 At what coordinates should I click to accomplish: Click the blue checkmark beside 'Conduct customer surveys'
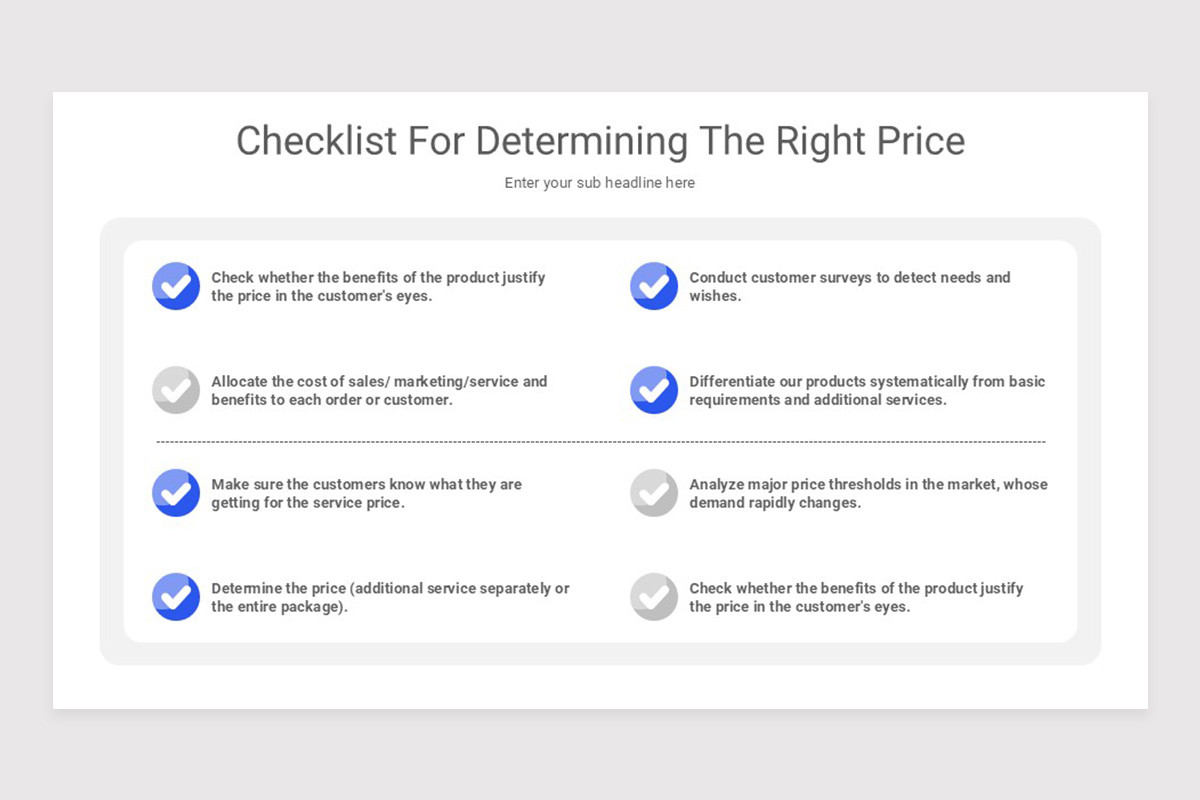click(654, 286)
